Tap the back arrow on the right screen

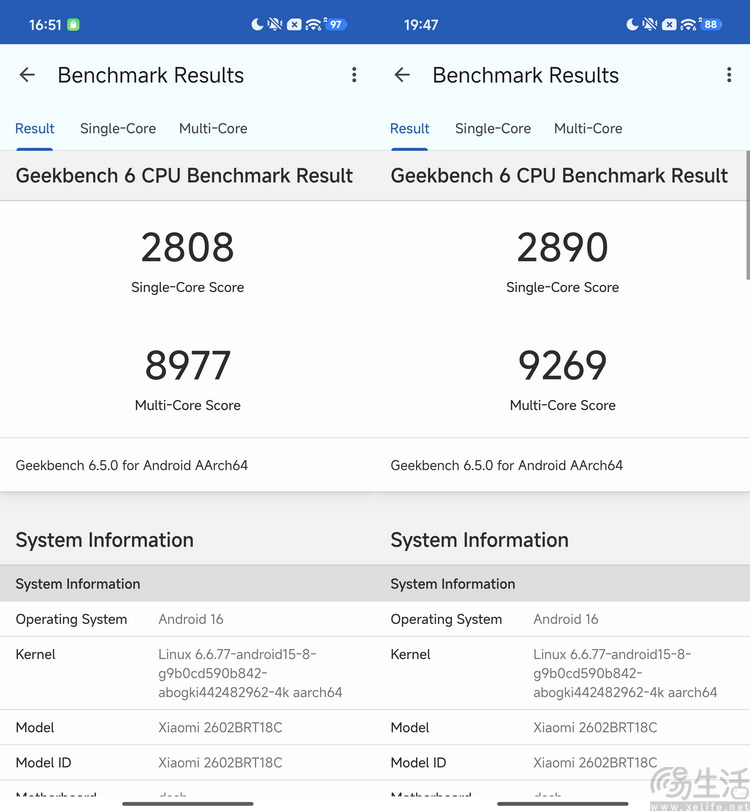click(402, 75)
